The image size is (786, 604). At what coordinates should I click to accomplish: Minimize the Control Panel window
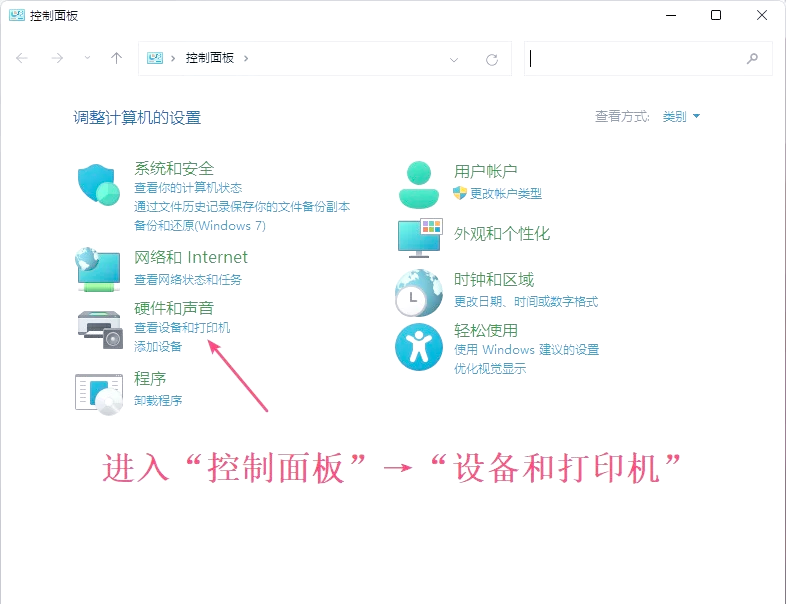click(671, 15)
